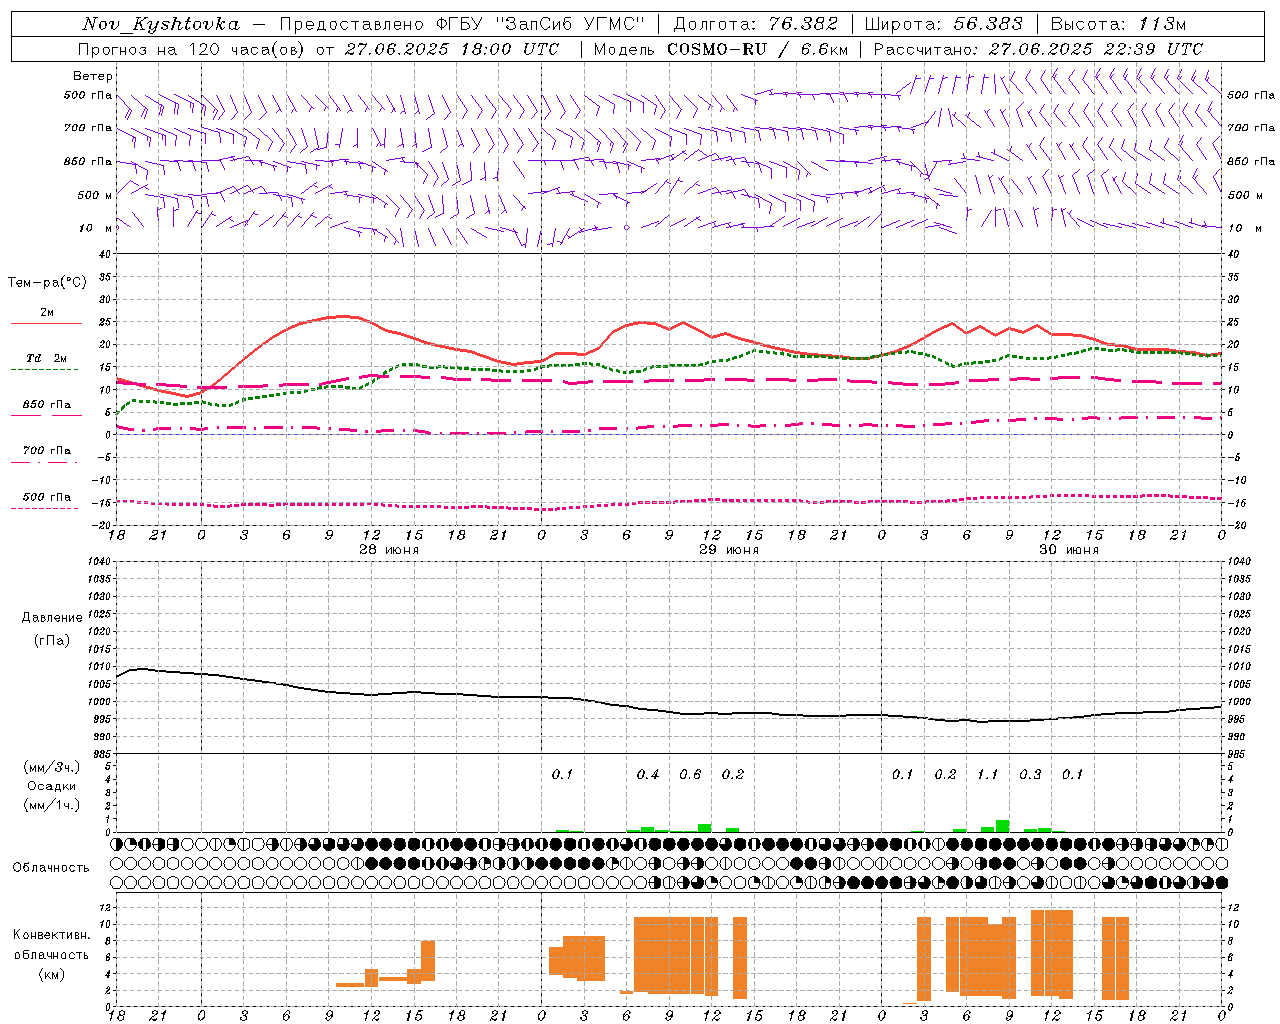Click the "28 июня" date label

(x=388, y=550)
